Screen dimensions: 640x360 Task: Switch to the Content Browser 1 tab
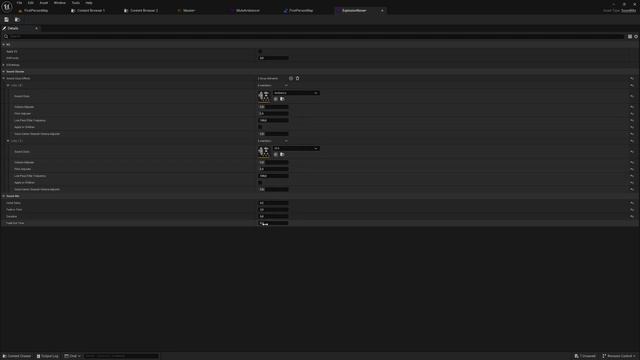click(91, 11)
